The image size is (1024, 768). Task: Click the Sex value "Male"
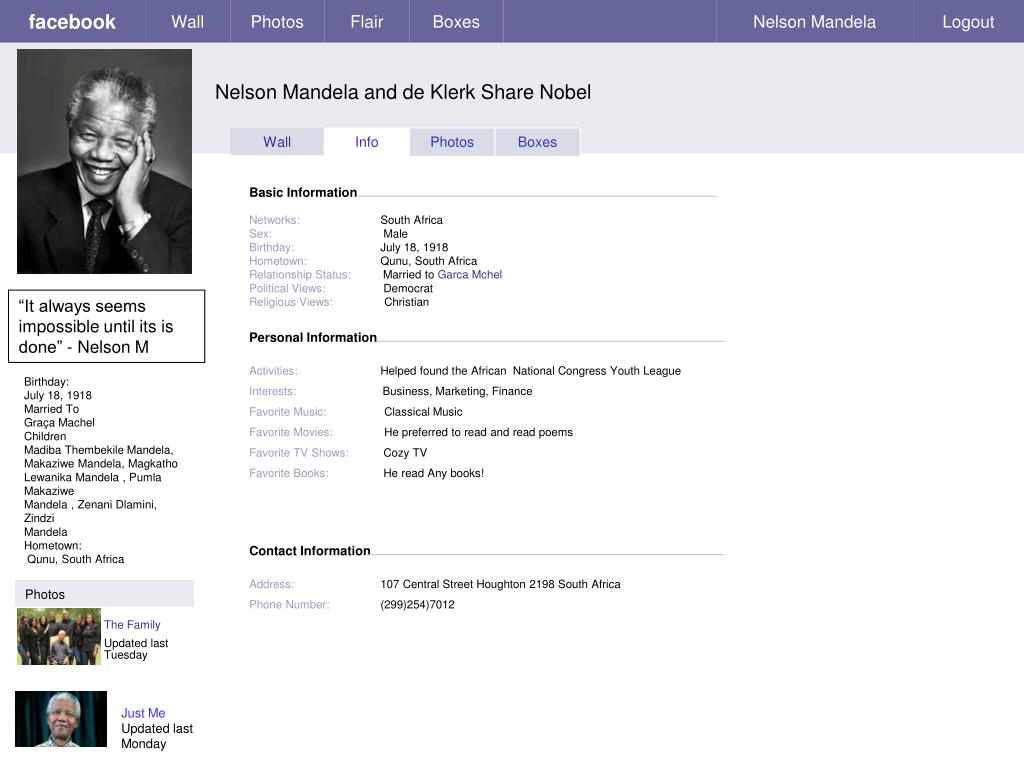(395, 234)
